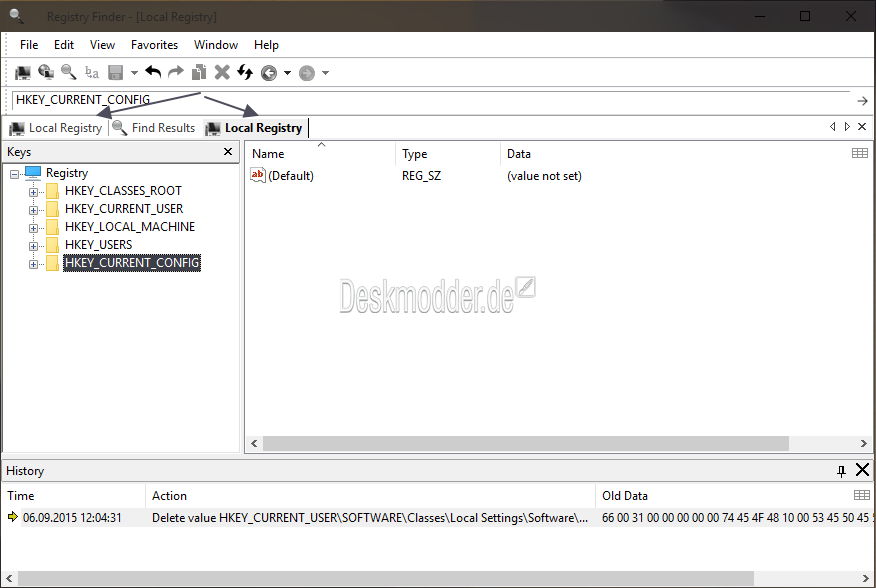Click the Save floppy disk icon

pos(116,73)
